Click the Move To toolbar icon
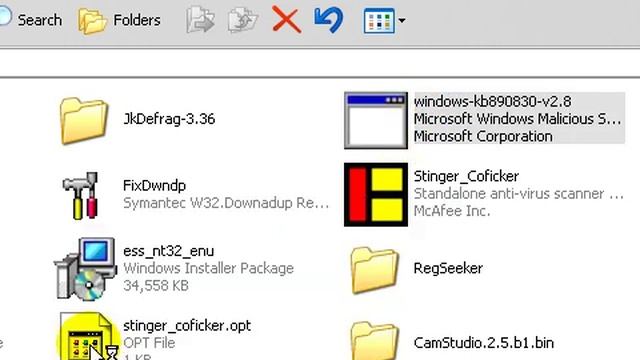The height and width of the screenshot is (360, 640). tap(200, 20)
